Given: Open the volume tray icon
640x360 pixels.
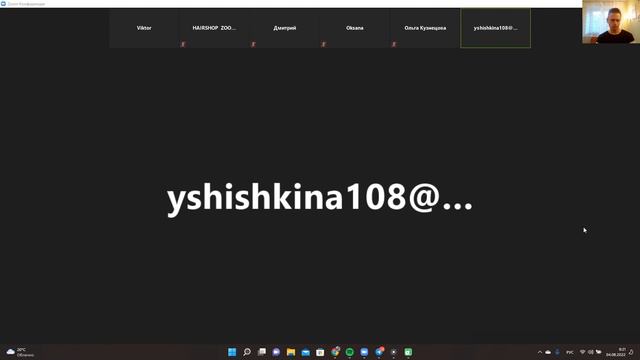Looking at the screenshot, I should click(x=591, y=352).
